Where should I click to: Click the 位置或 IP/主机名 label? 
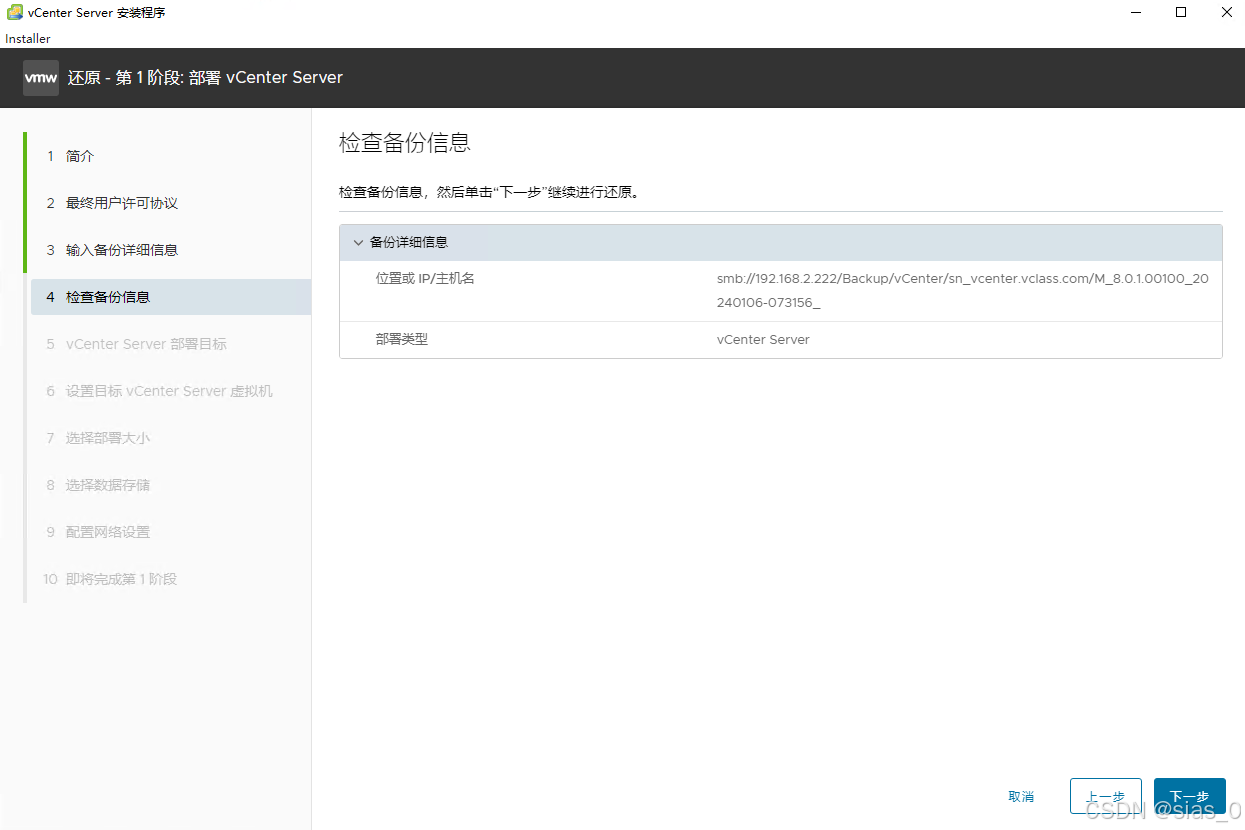[x=425, y=278]
